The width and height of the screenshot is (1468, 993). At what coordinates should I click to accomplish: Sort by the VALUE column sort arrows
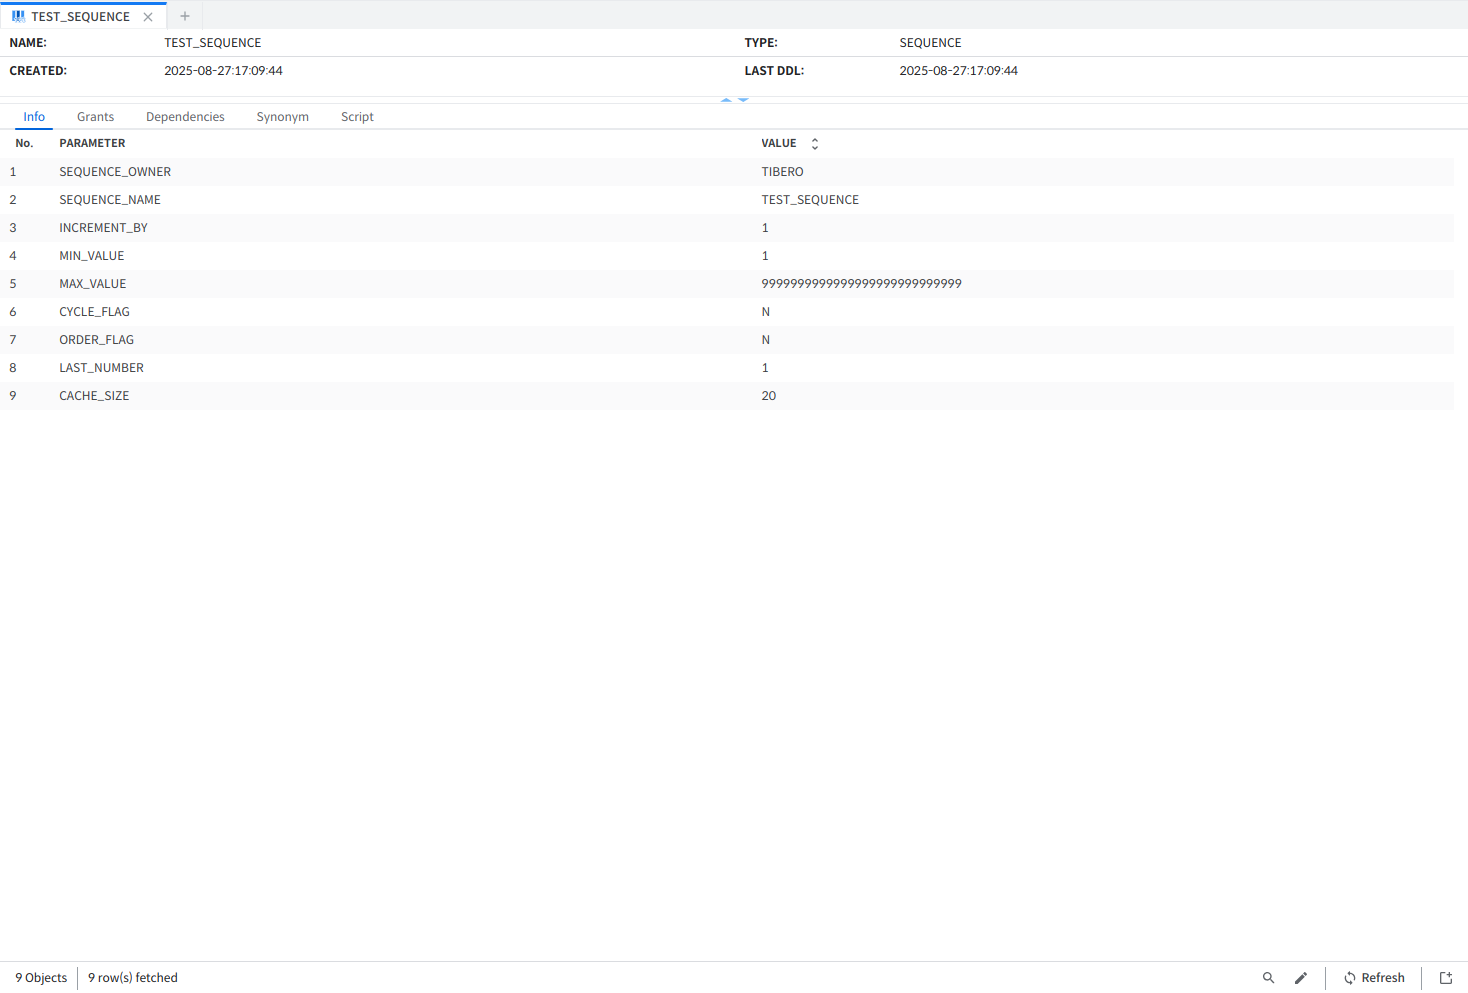tap(815, 144)
